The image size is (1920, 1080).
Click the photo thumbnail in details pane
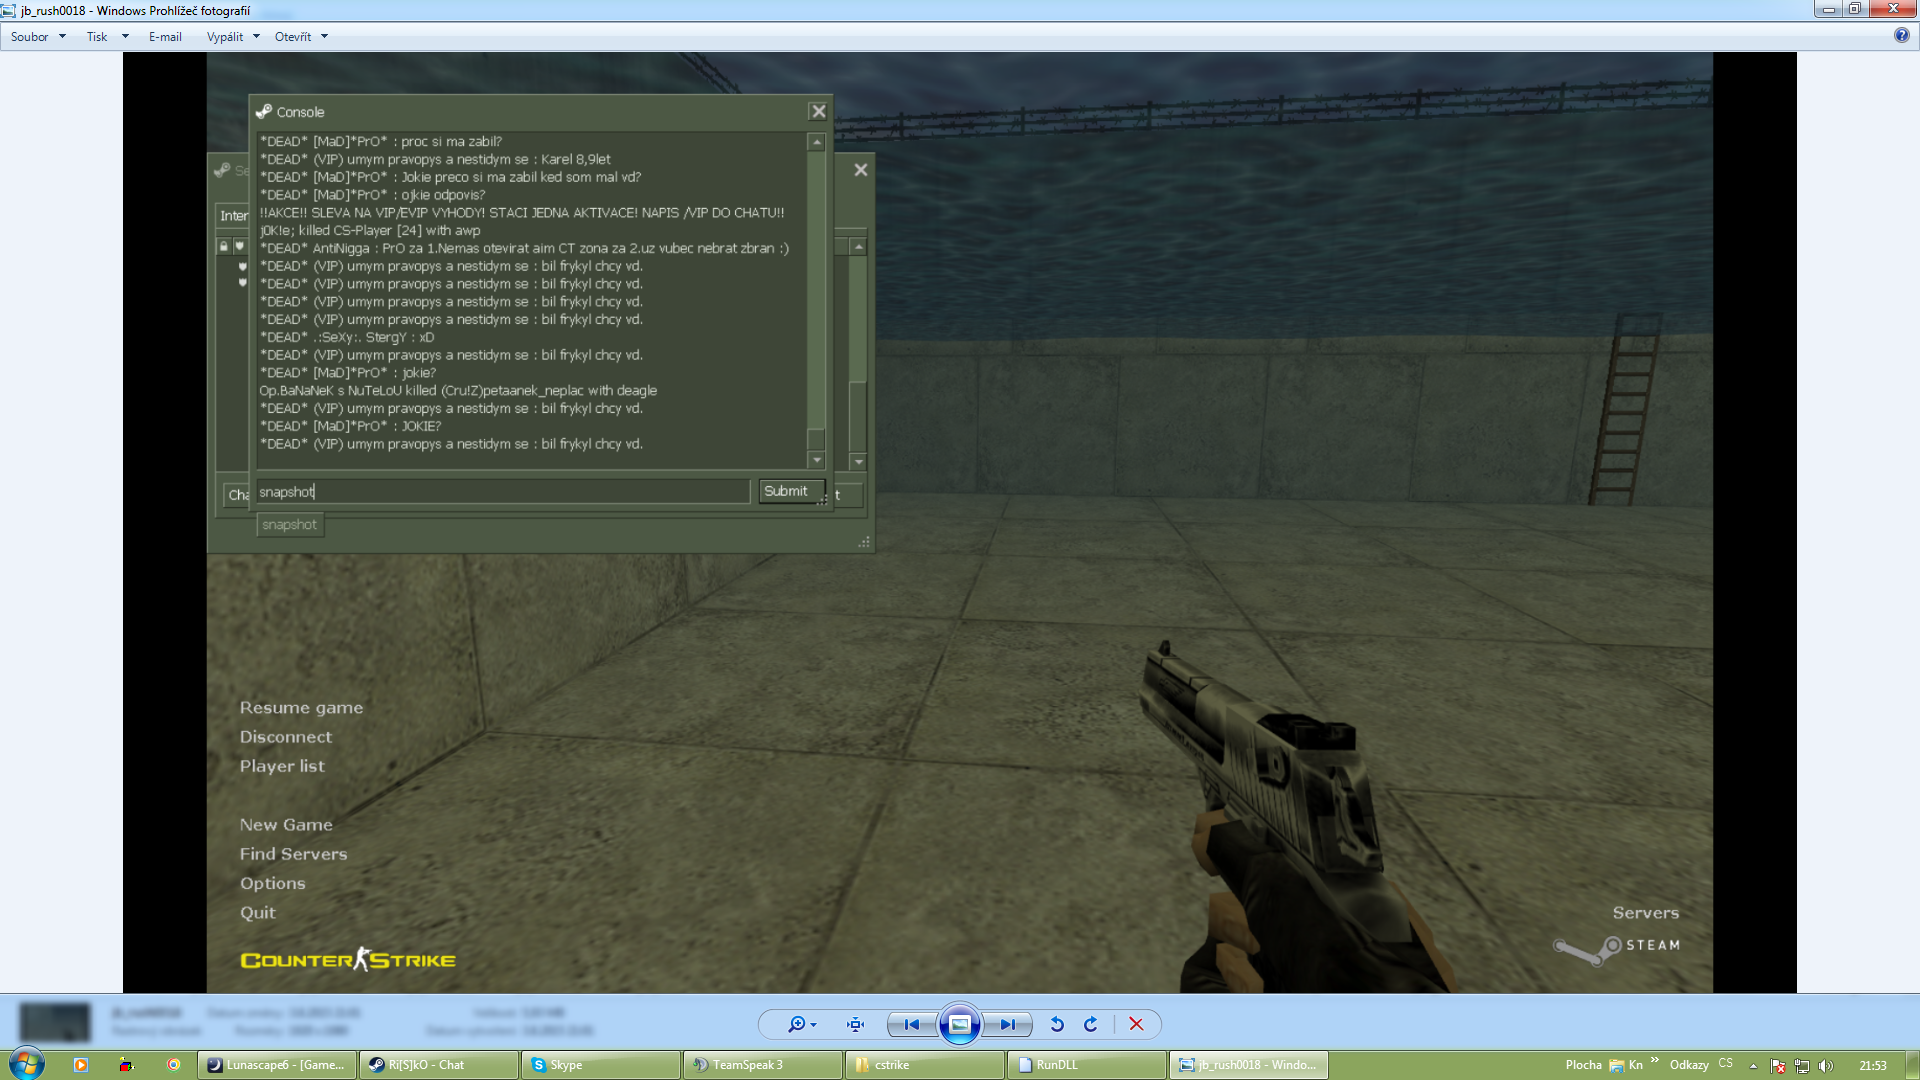point(55,1022)
